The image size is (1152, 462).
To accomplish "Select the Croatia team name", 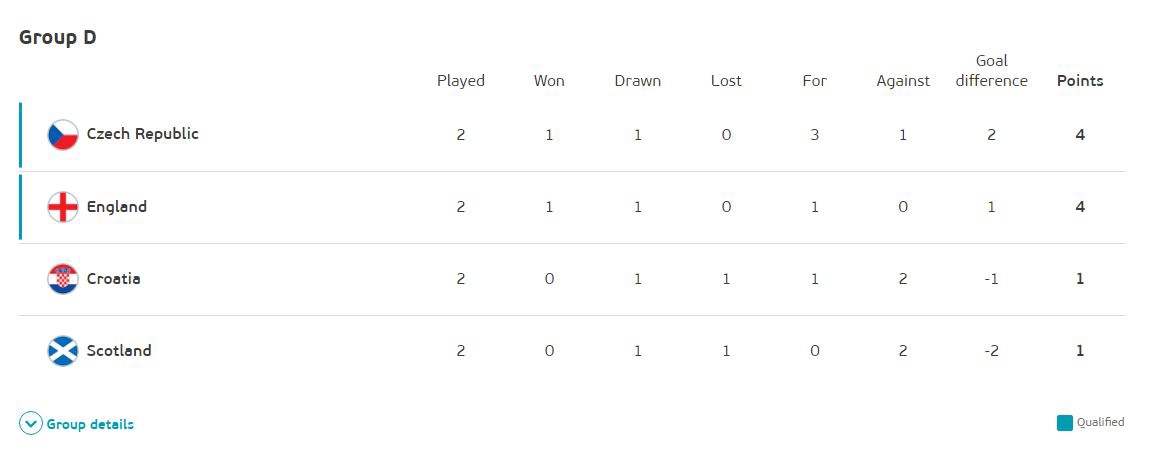I will [x=113, y=279].
